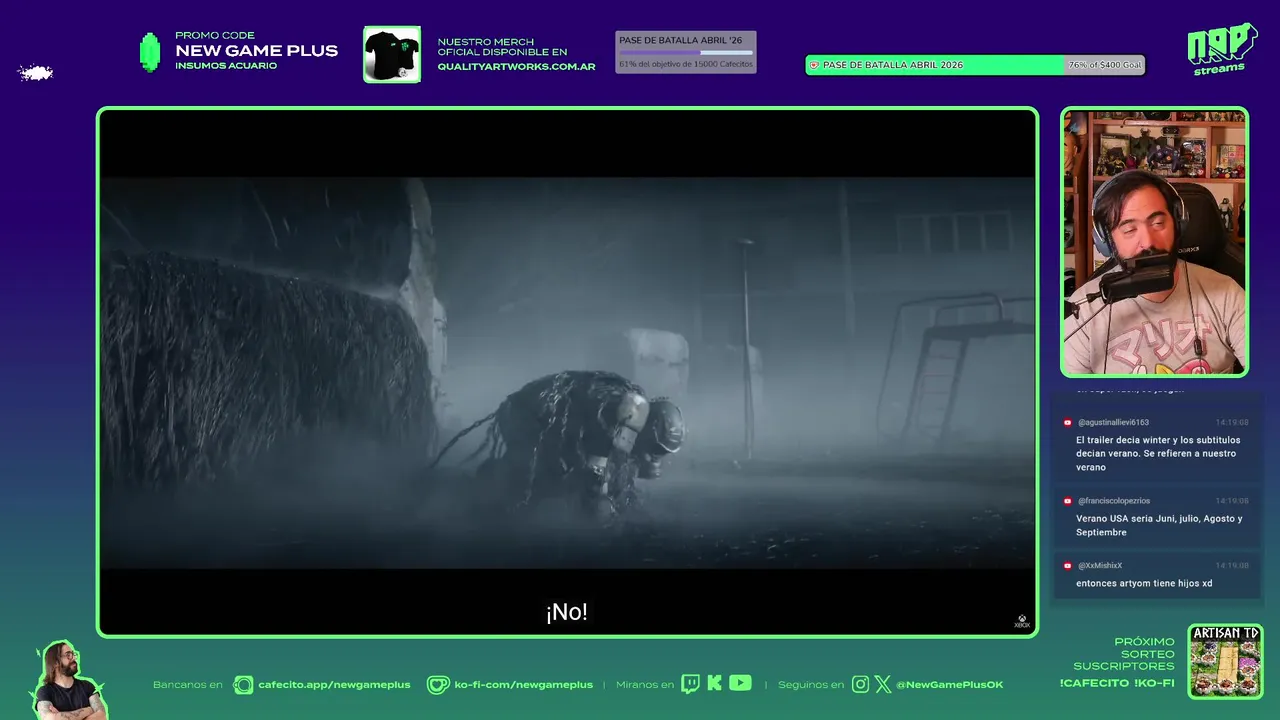Click the PRÓXIMO SORTEO SUSCRIPTORES text
The image size is (1280, 720).
coord(1124,654)
